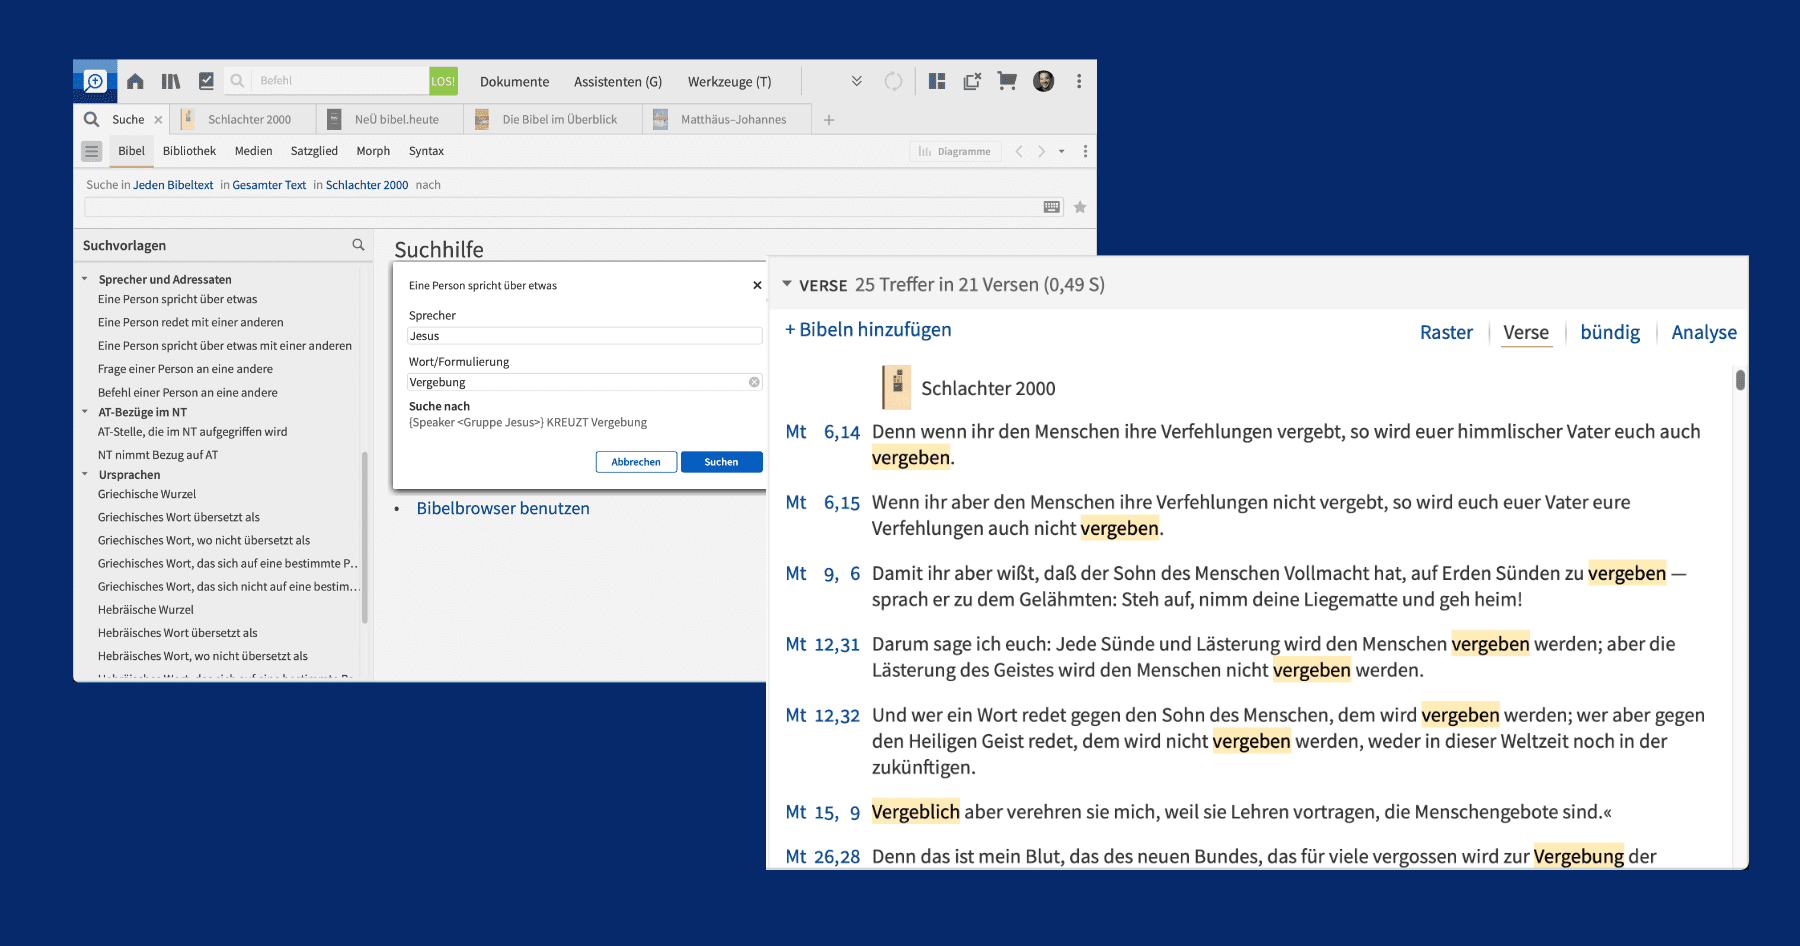Switch results view to Raster
Screen dimensions: 1800x946
point(1446,332)
